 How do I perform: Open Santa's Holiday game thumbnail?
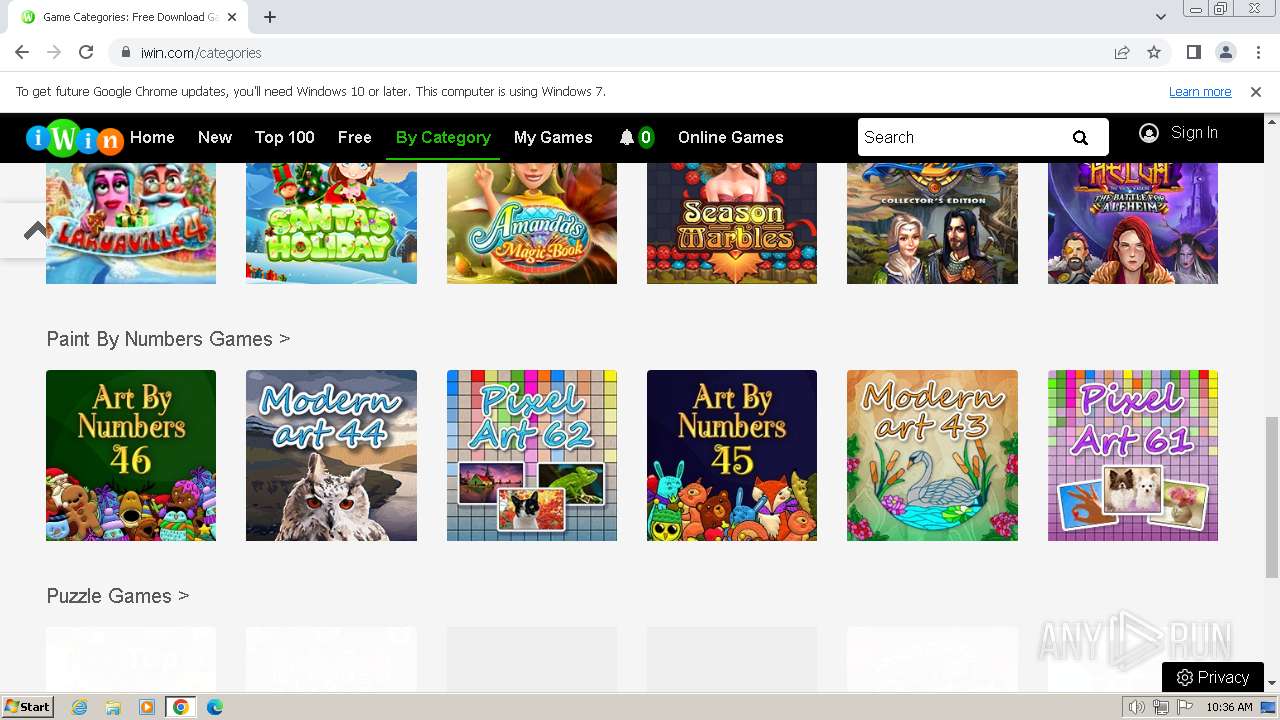click(331, 224)
